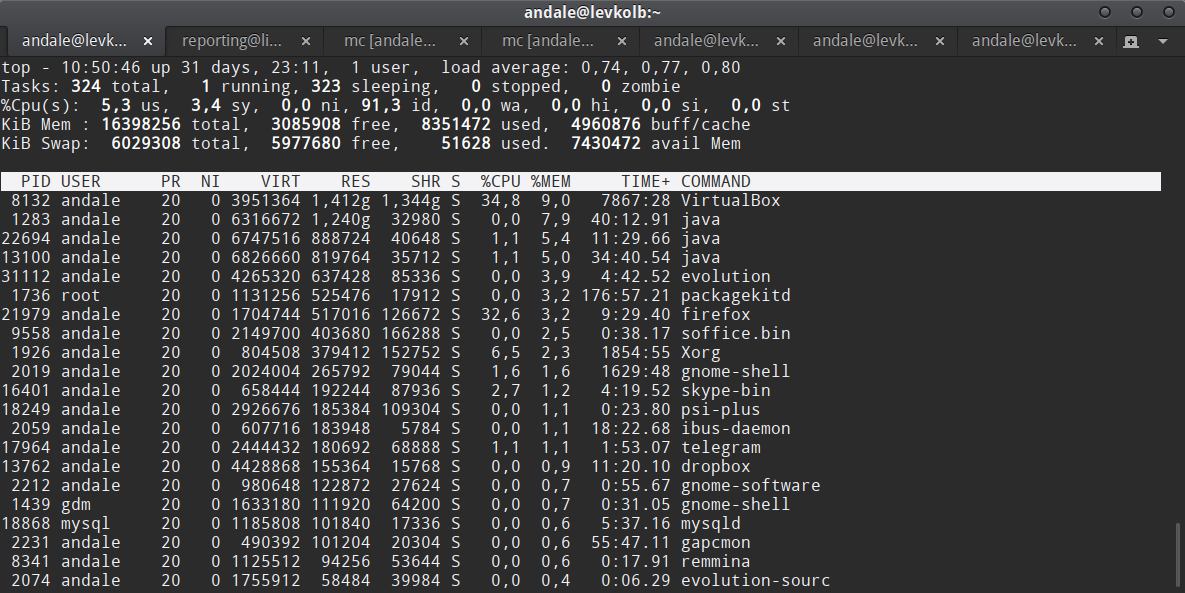1185x593 pixels.
Task: Click the terminal vertical scrollbar
Action: (1176, 557)
